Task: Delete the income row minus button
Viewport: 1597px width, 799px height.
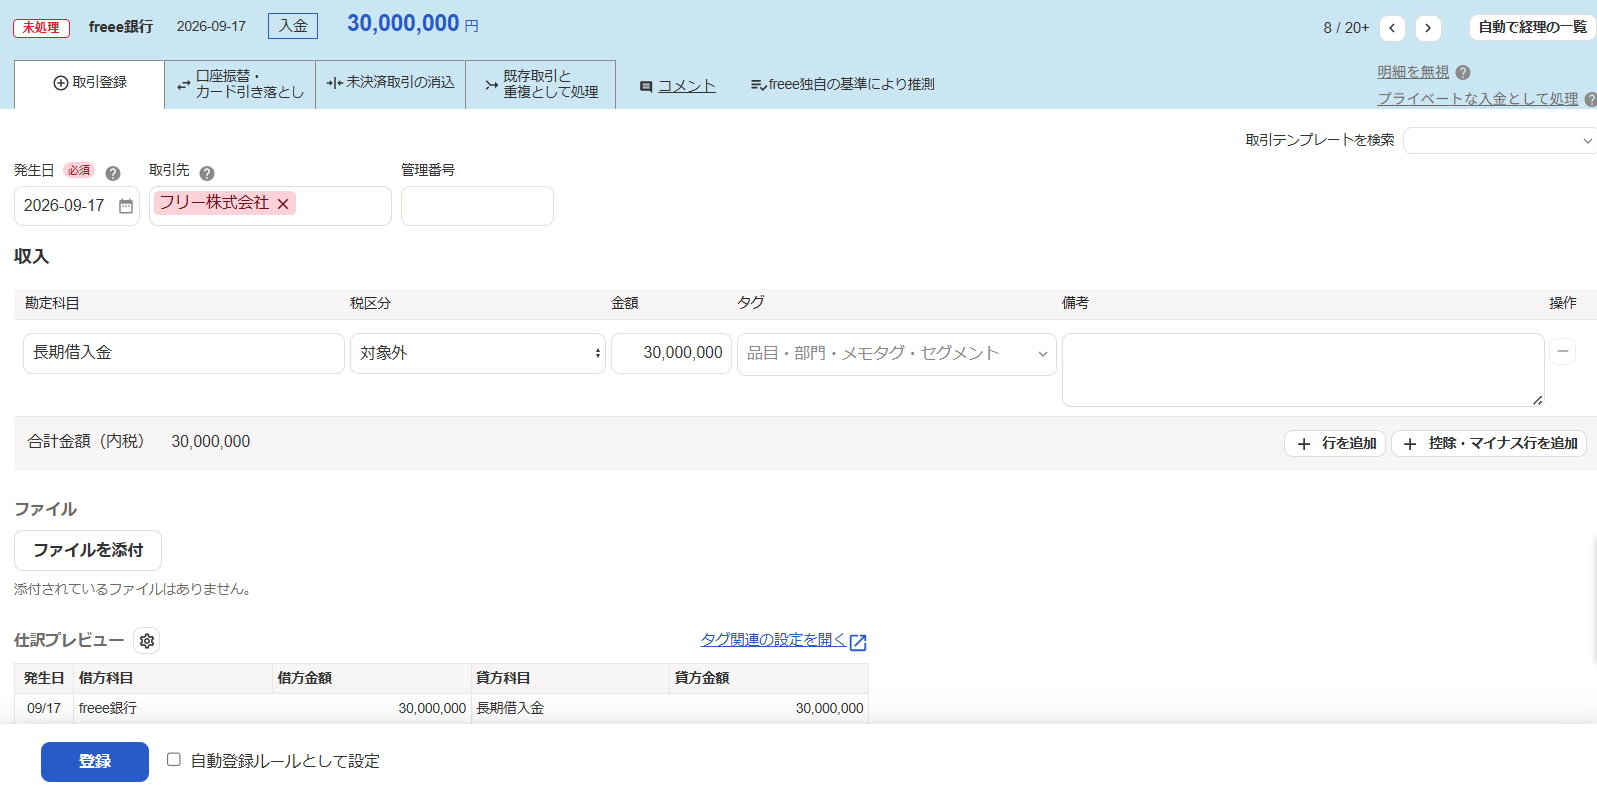Action: (1562, 351)
